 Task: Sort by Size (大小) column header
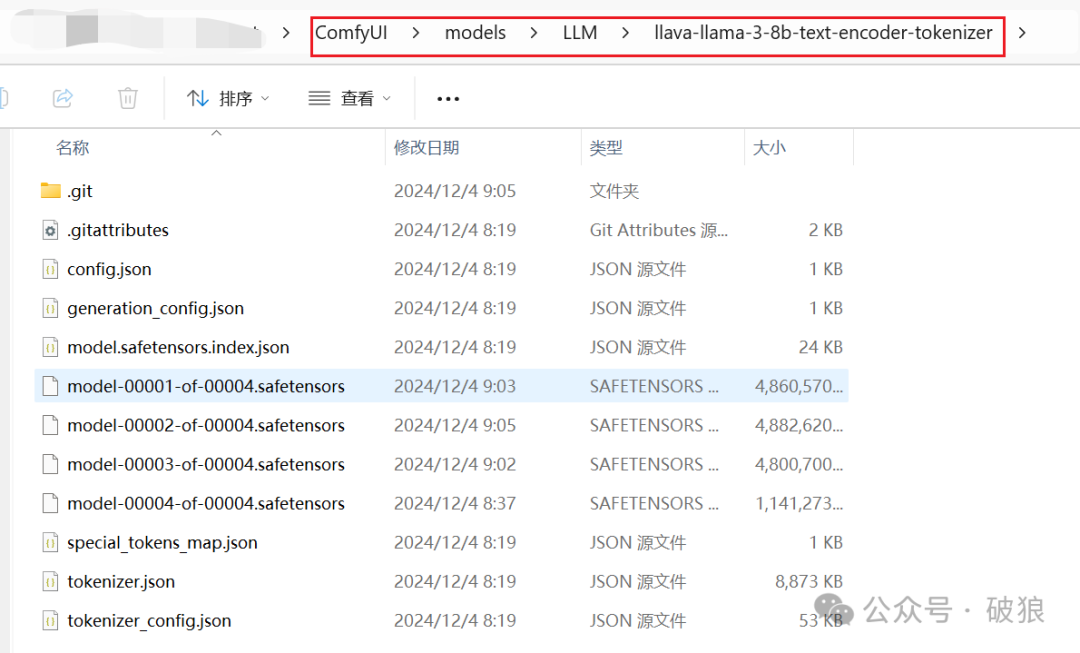click(x=769, y=147)
